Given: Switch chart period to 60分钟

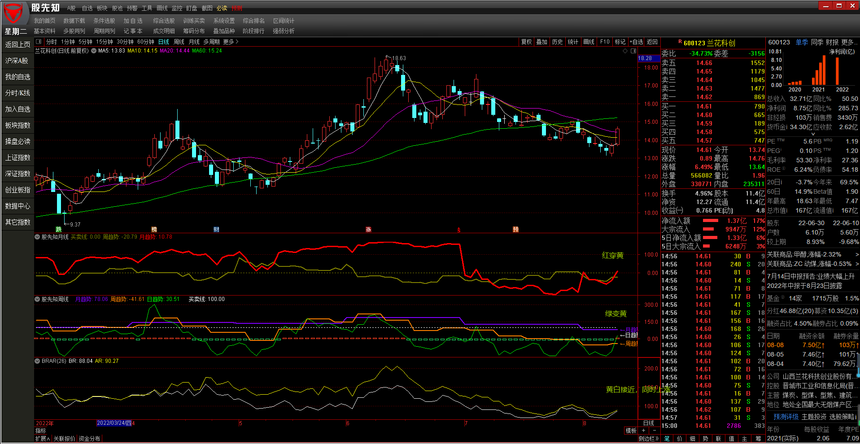Looking at the screenshot, I should click(x=145, y=42).
